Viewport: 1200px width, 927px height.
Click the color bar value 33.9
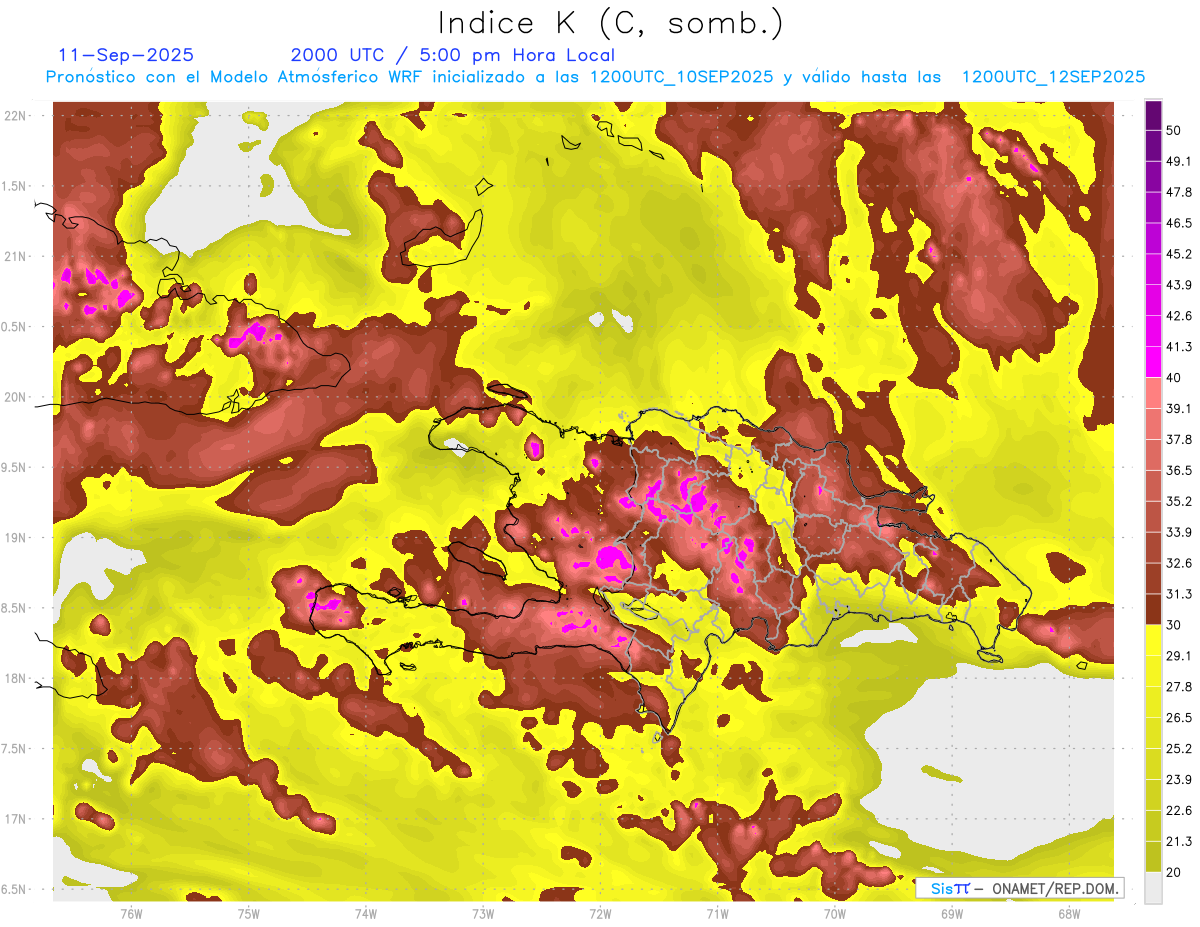(1177, 532)
